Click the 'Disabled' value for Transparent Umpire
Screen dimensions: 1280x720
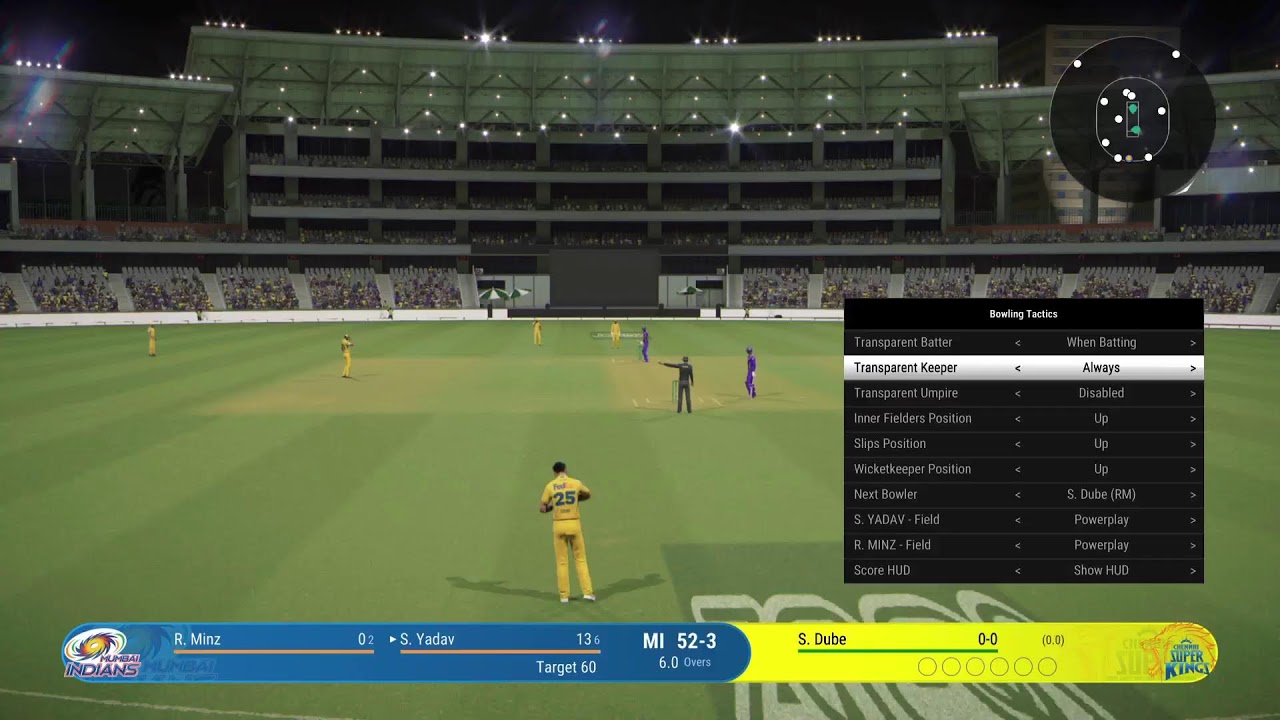1101,393
